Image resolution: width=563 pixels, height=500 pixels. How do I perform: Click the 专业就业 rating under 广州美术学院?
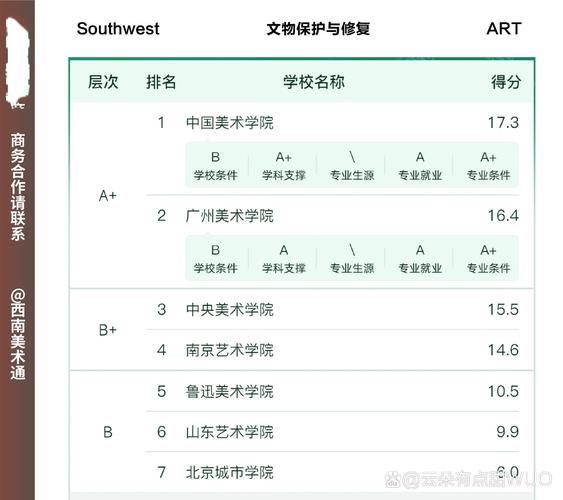pos(420,258)
